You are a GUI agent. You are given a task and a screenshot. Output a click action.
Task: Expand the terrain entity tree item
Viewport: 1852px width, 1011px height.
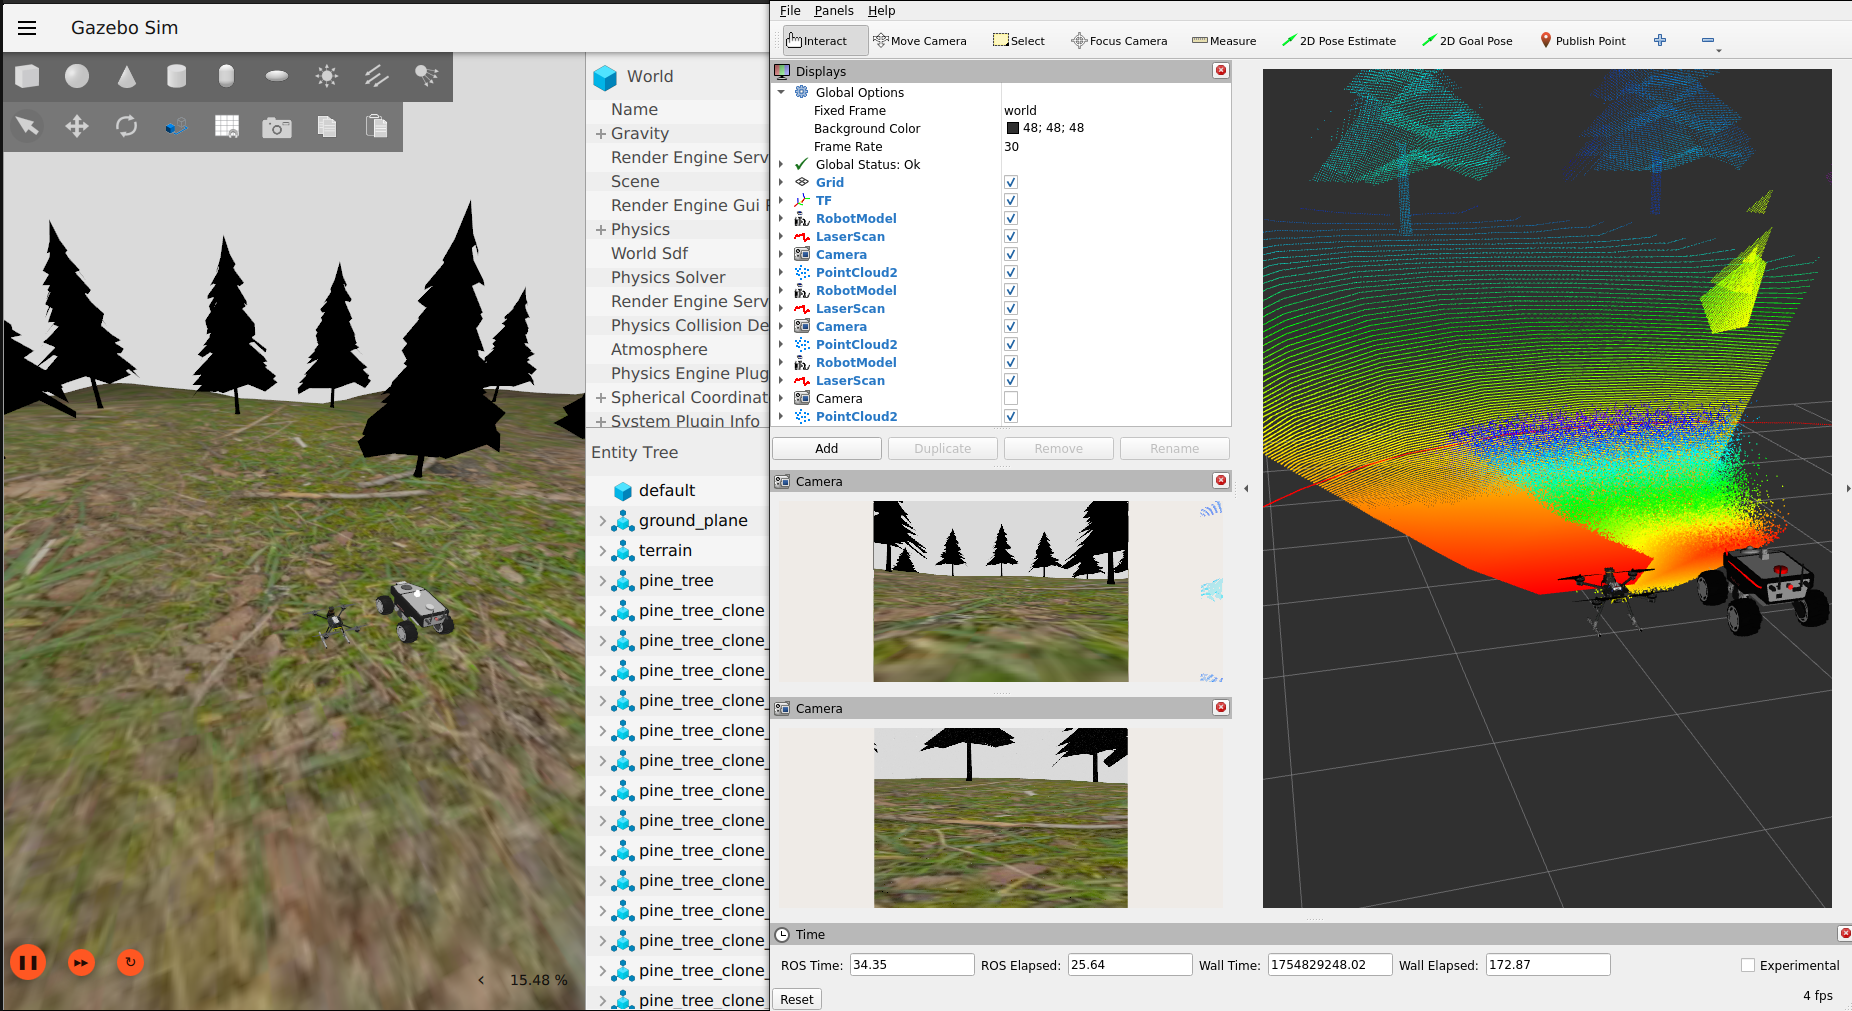pos(602,551)
